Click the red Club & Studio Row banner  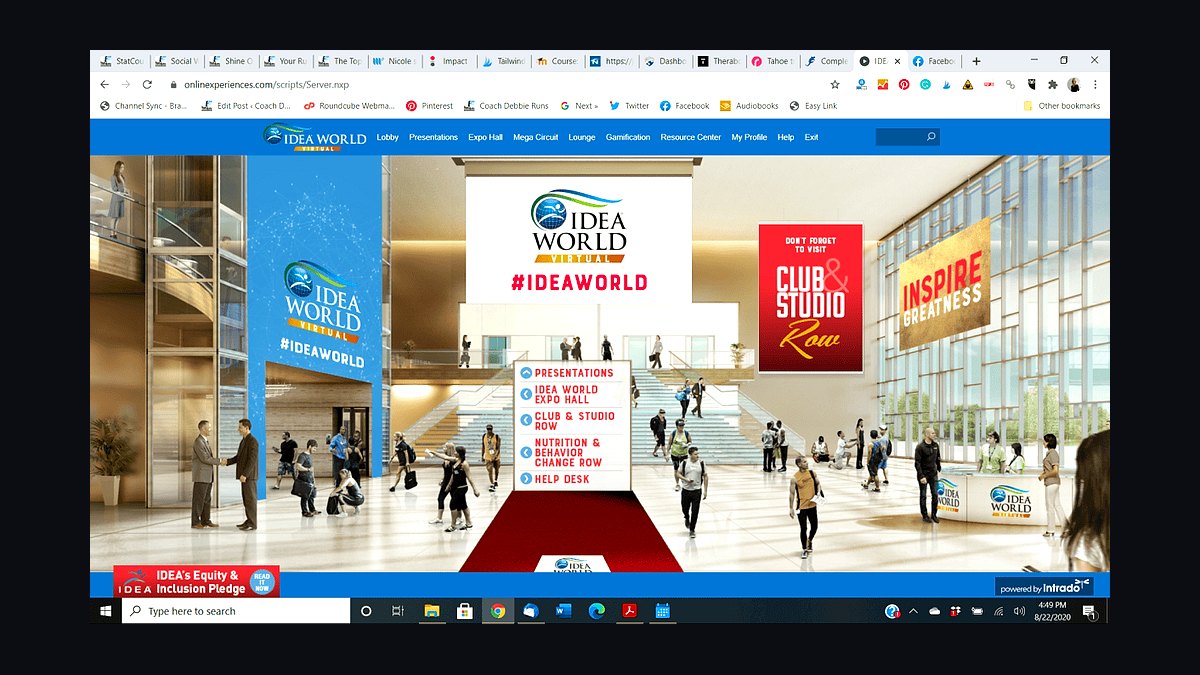tap(811, 298)
